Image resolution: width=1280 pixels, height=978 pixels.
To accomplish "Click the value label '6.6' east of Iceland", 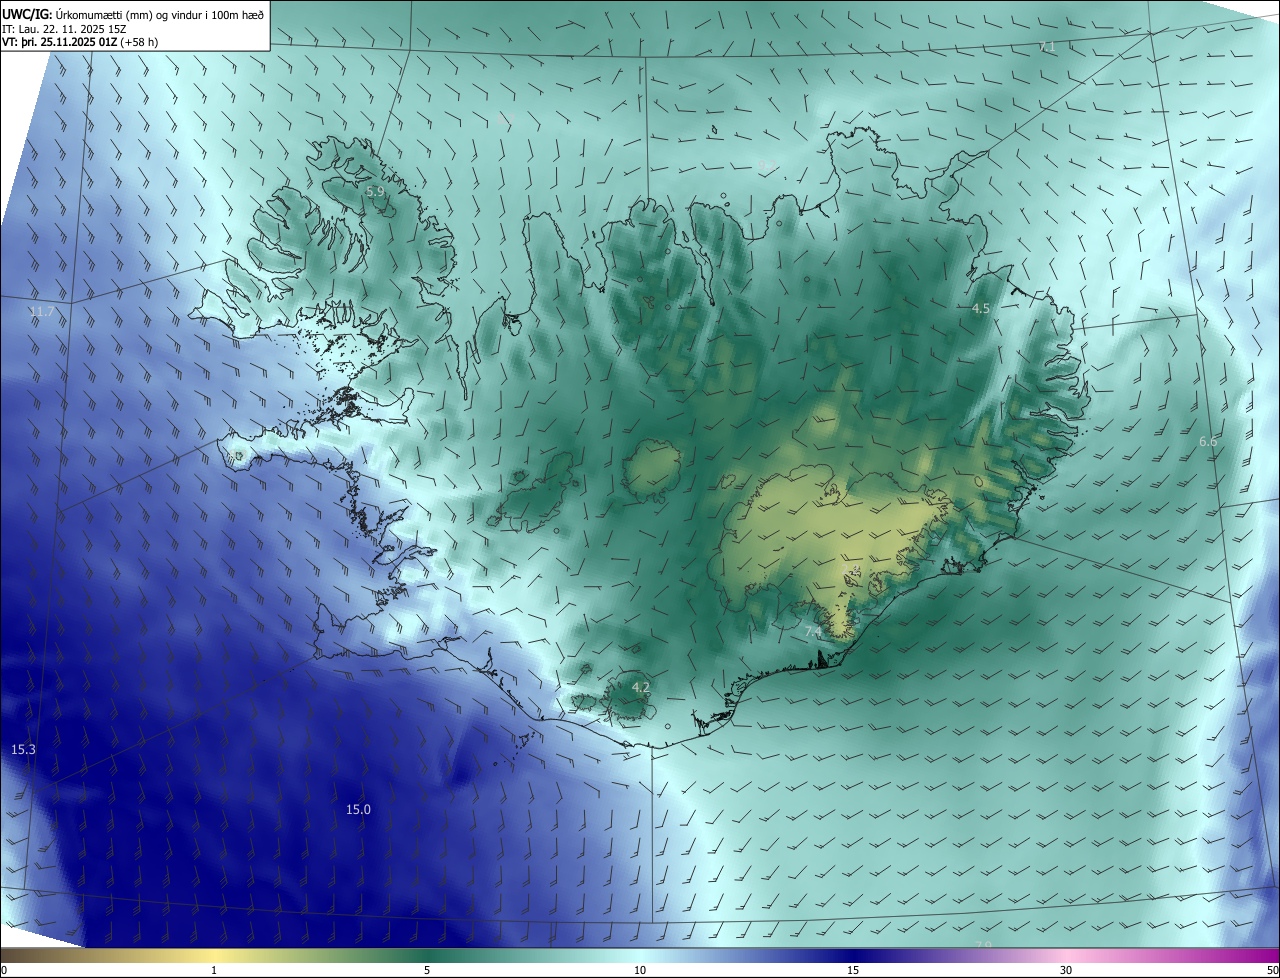I will pos(1208,441).
